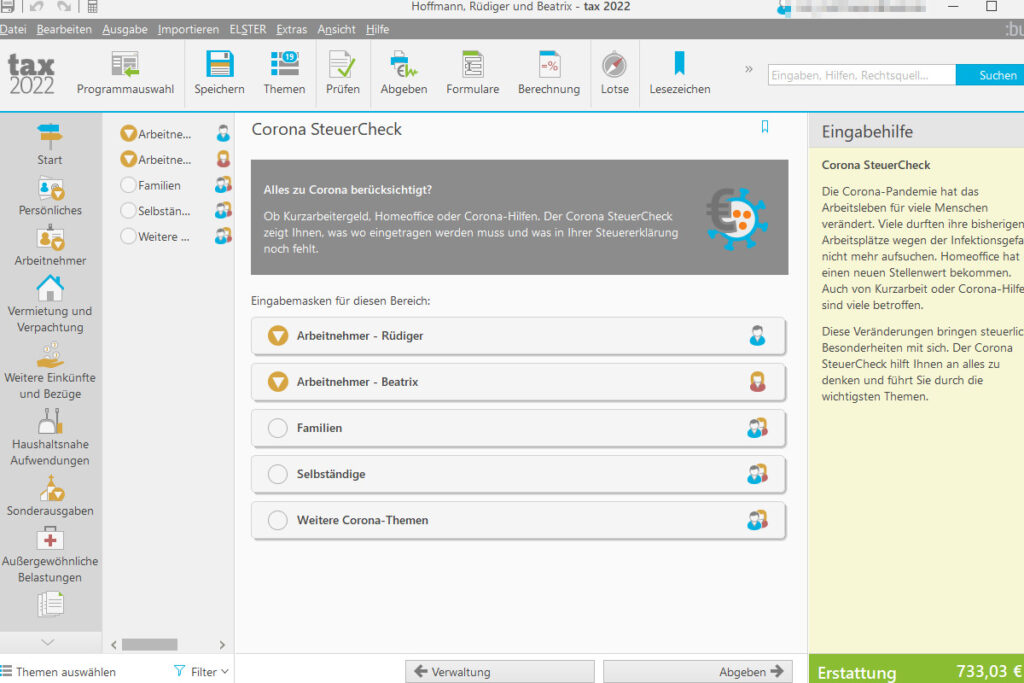Show the Berechnung
The image size is (1024, 683).
tap(549, 73)
